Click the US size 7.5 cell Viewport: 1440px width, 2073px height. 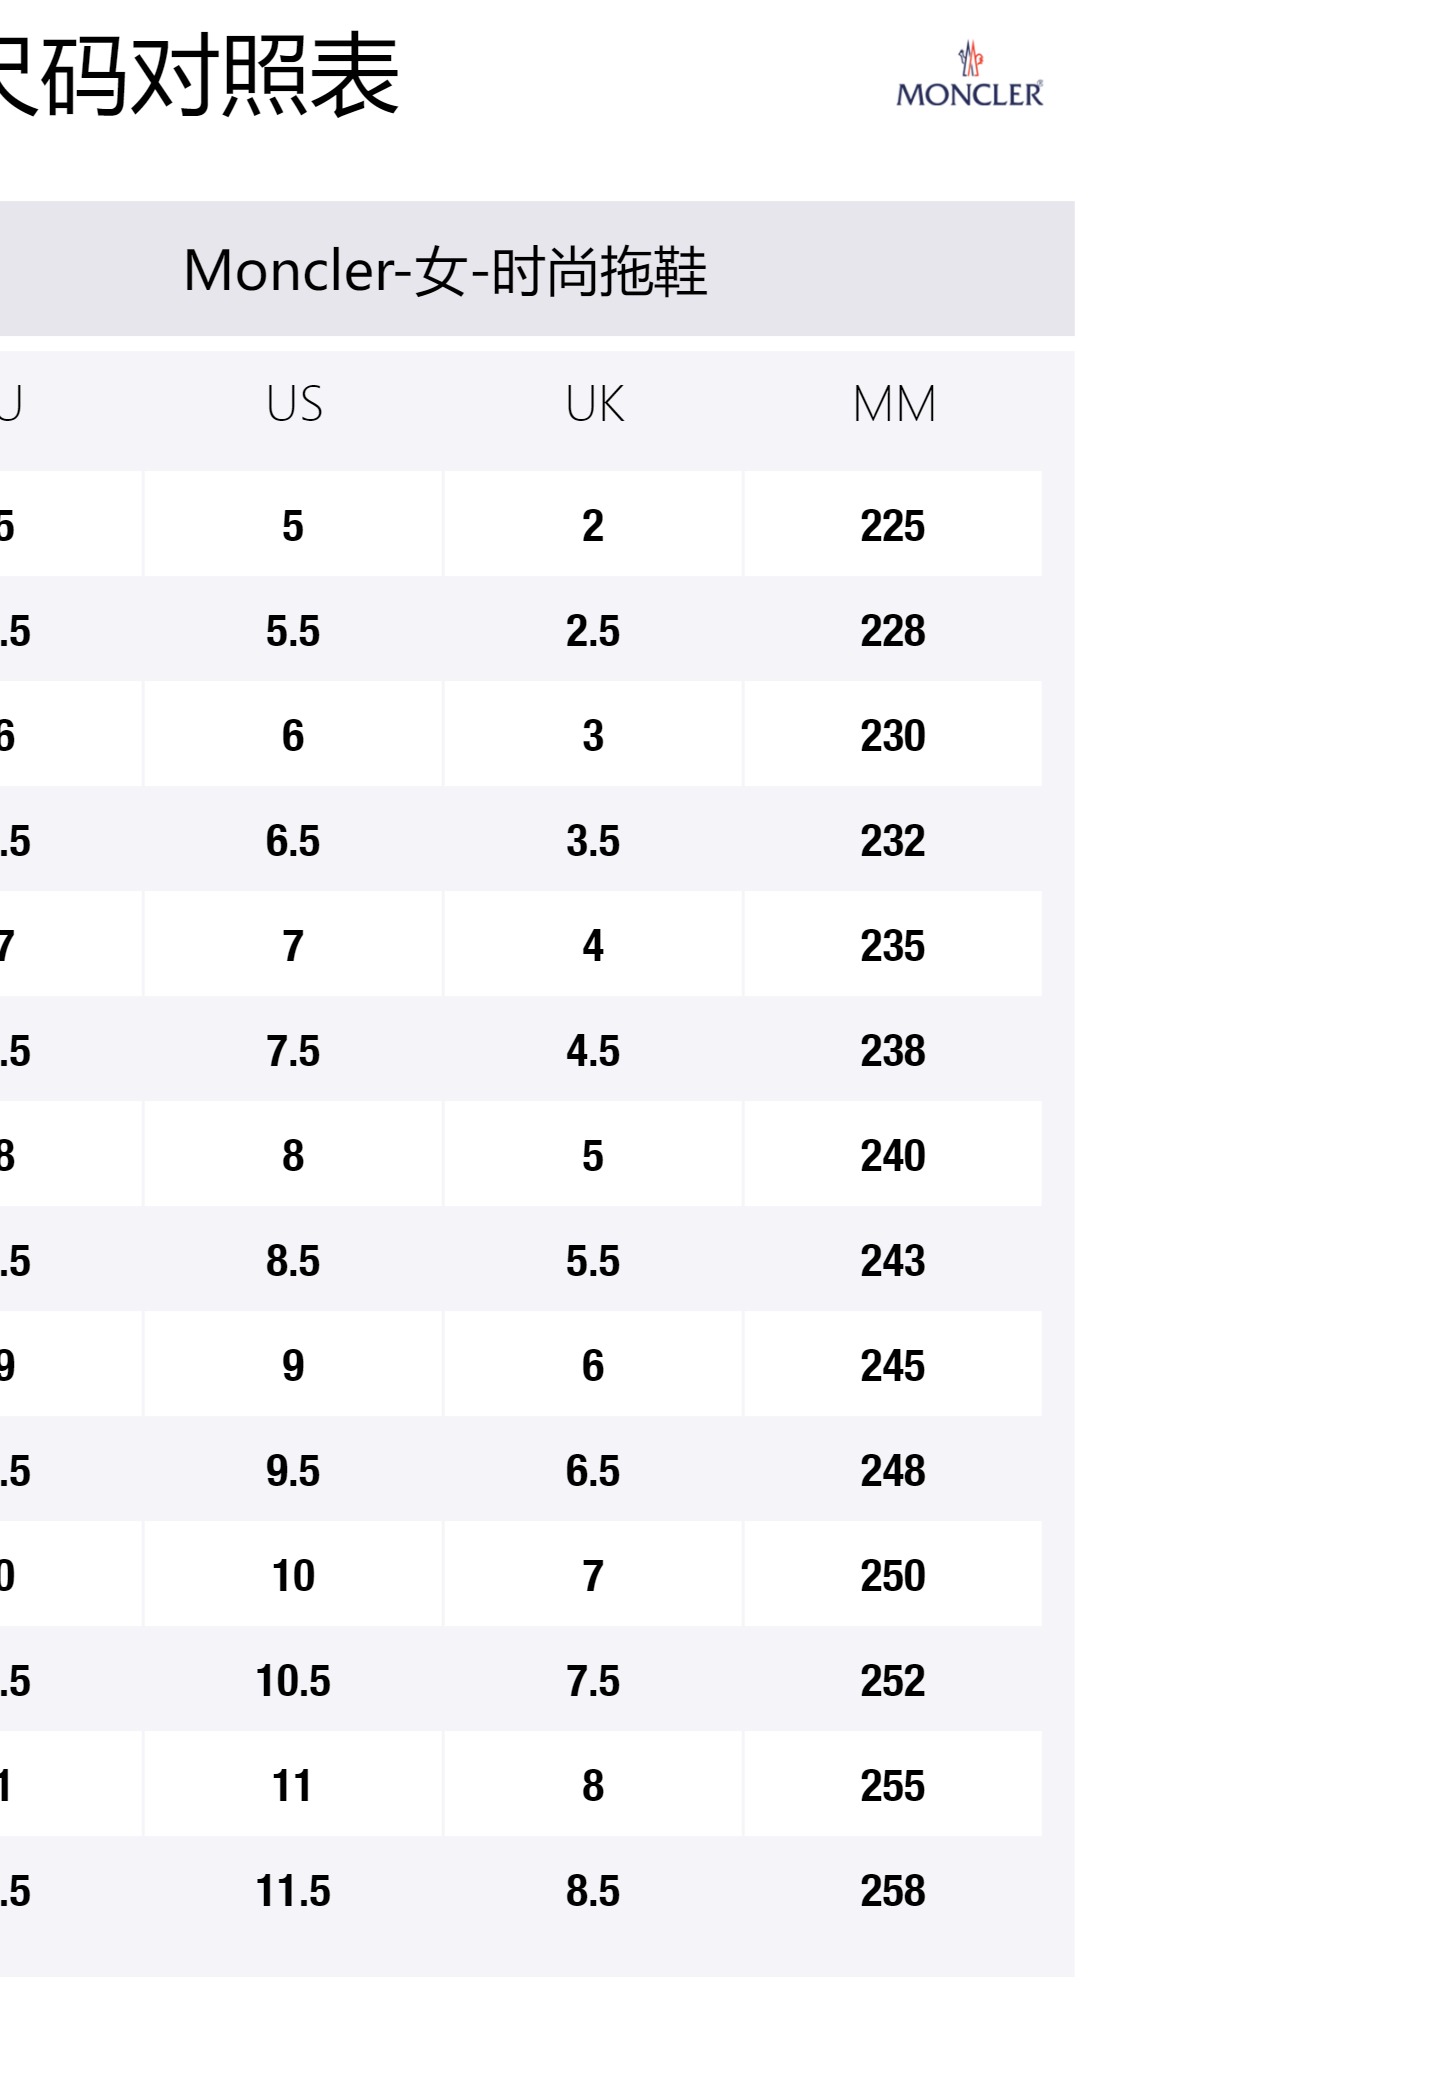293,1051
